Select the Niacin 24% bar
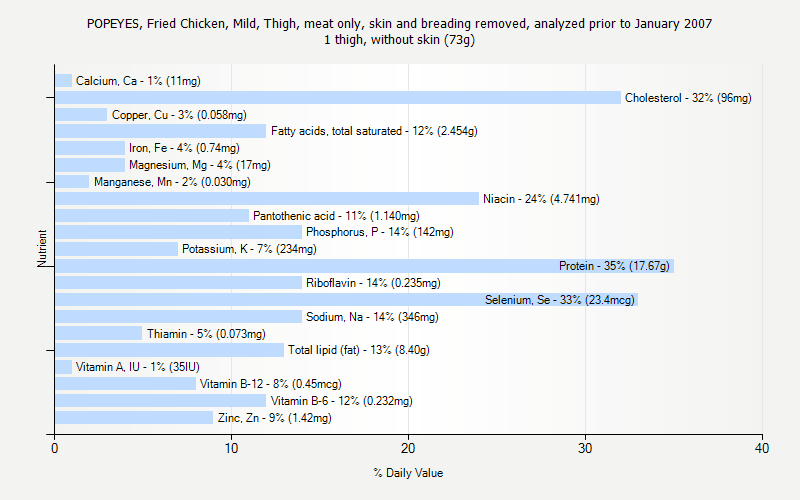 [266, 199]
